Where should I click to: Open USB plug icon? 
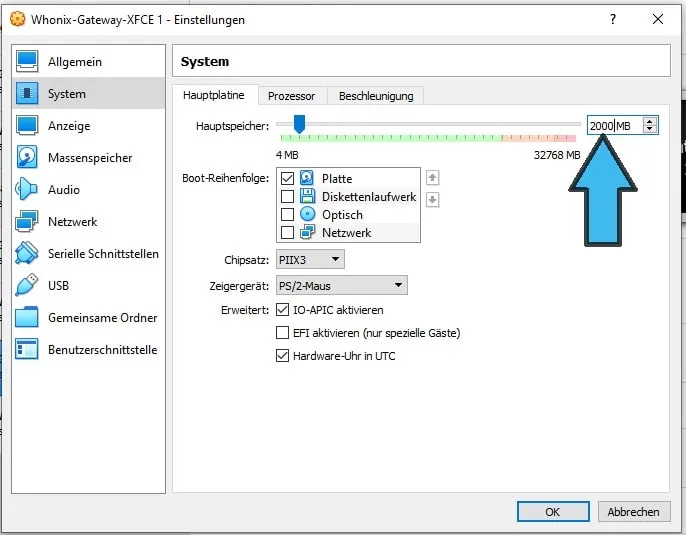pos(27,285)
